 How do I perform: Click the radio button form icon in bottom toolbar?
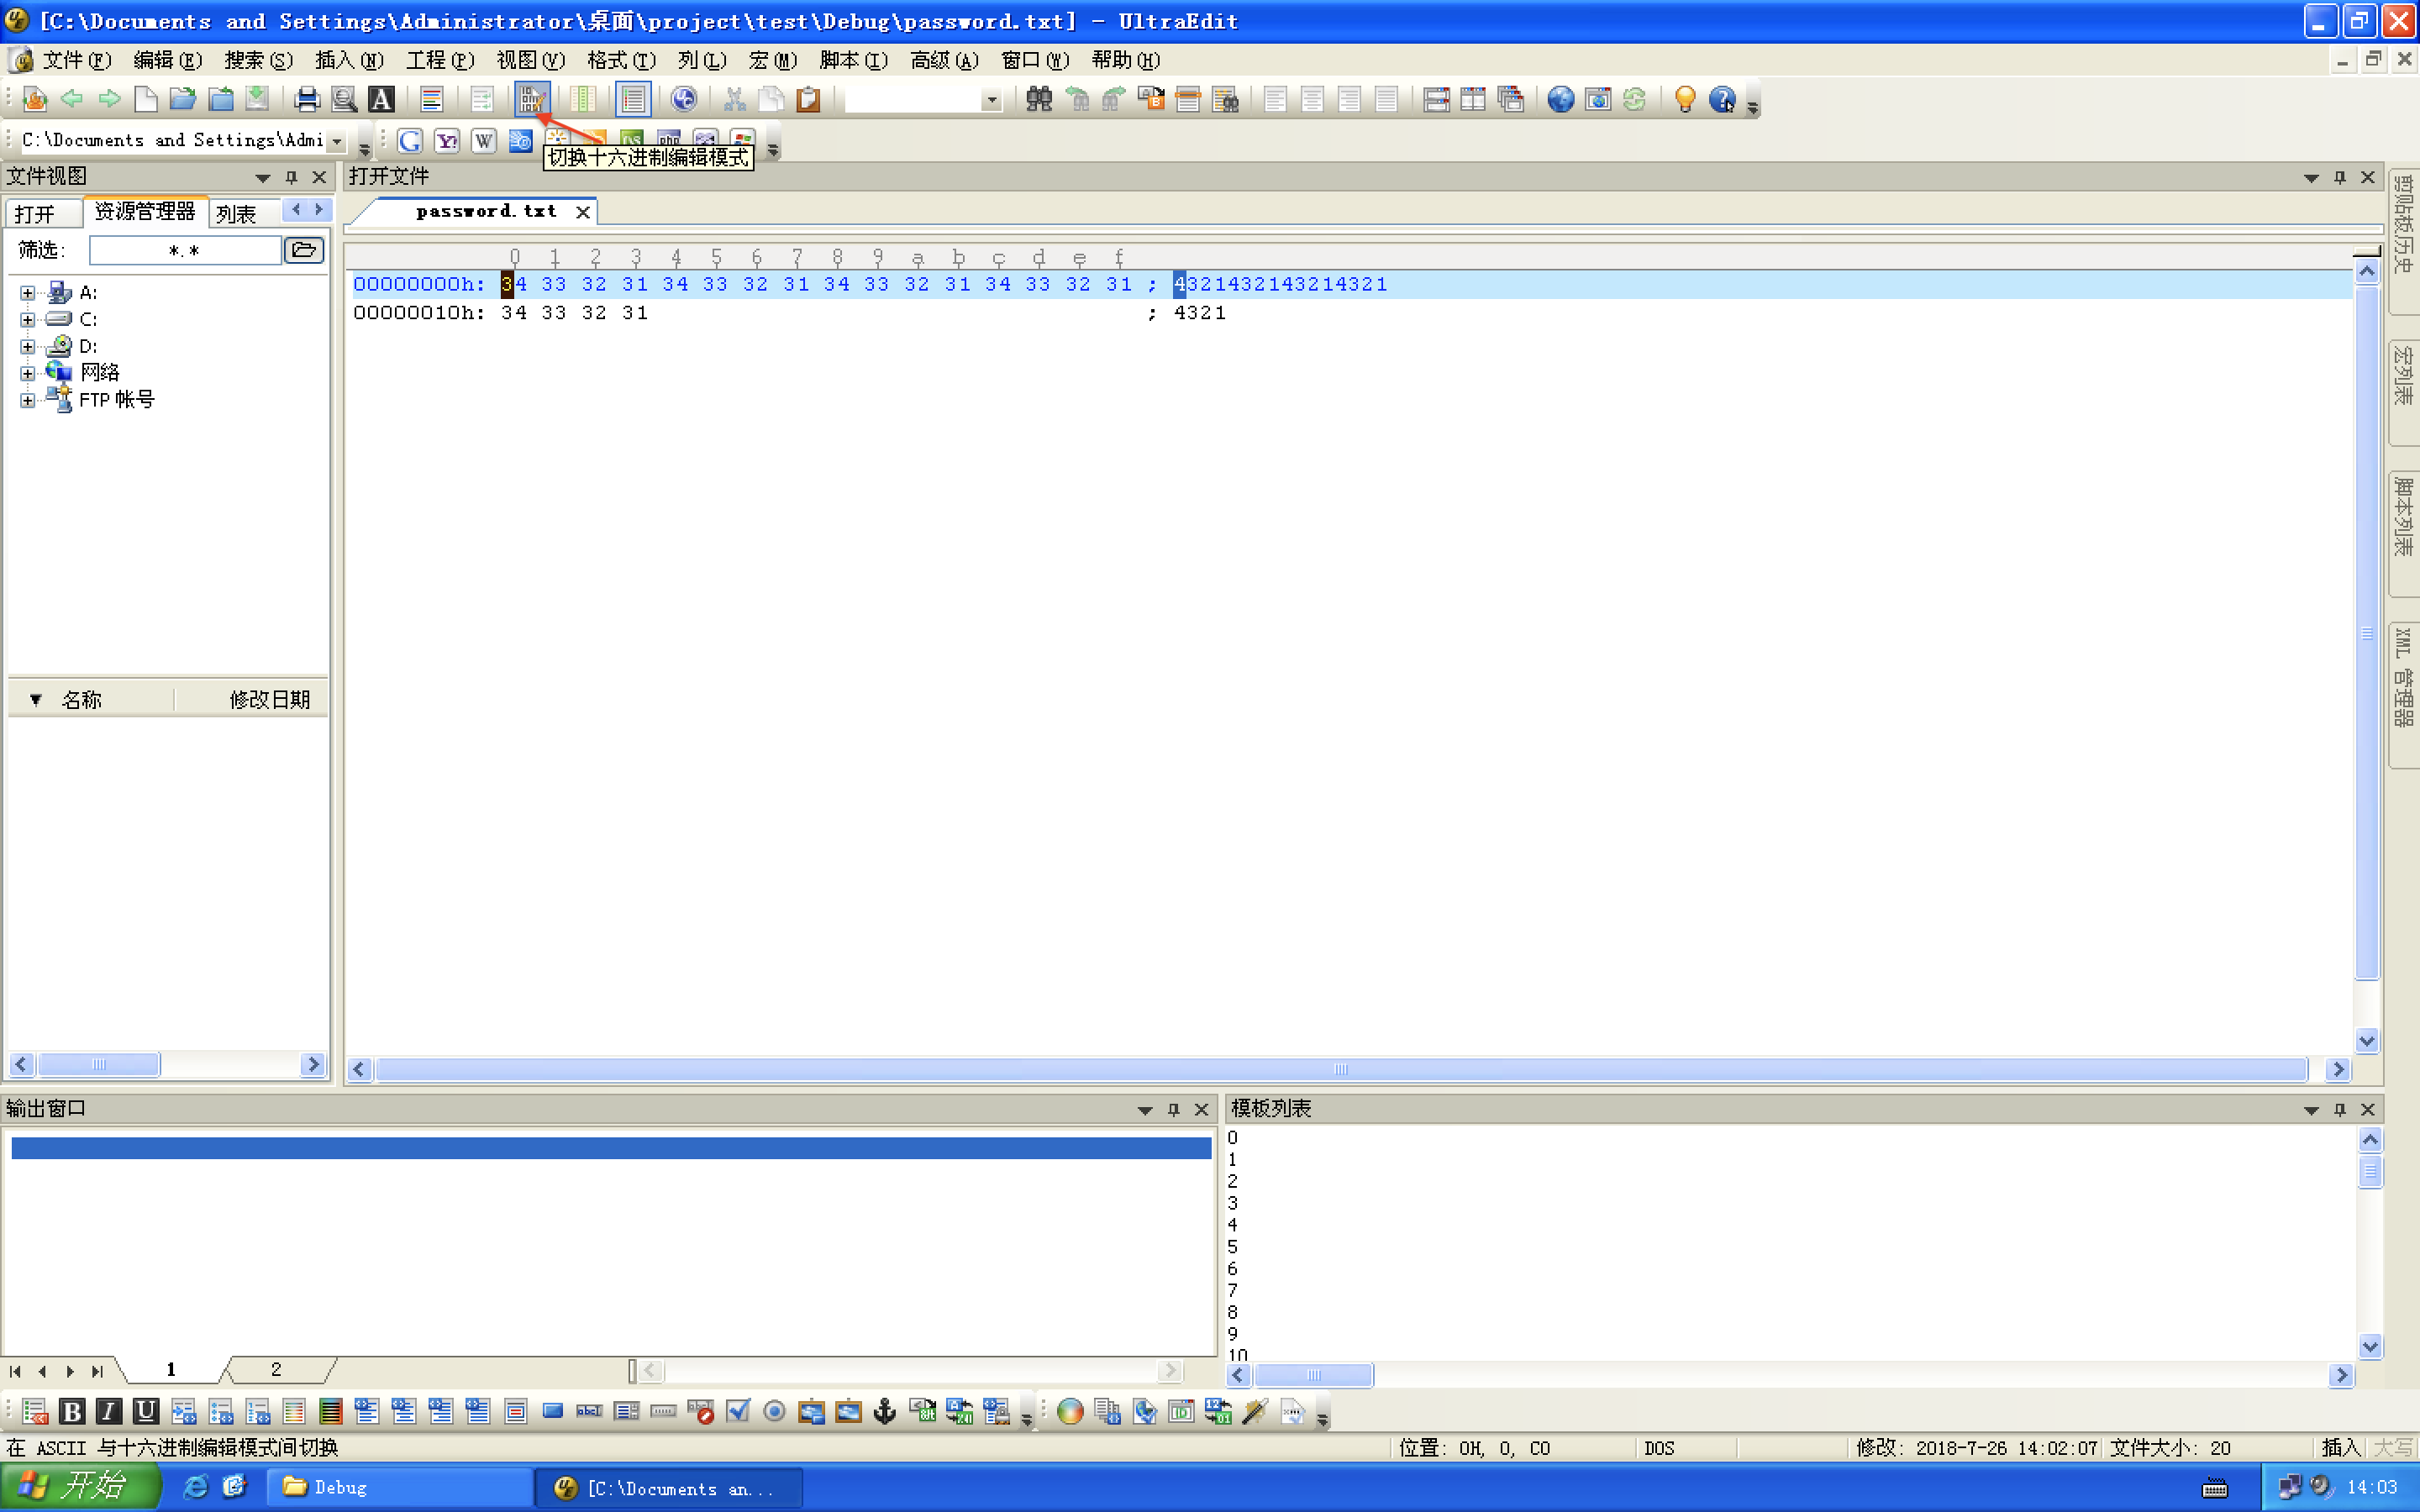point(774,1411)
